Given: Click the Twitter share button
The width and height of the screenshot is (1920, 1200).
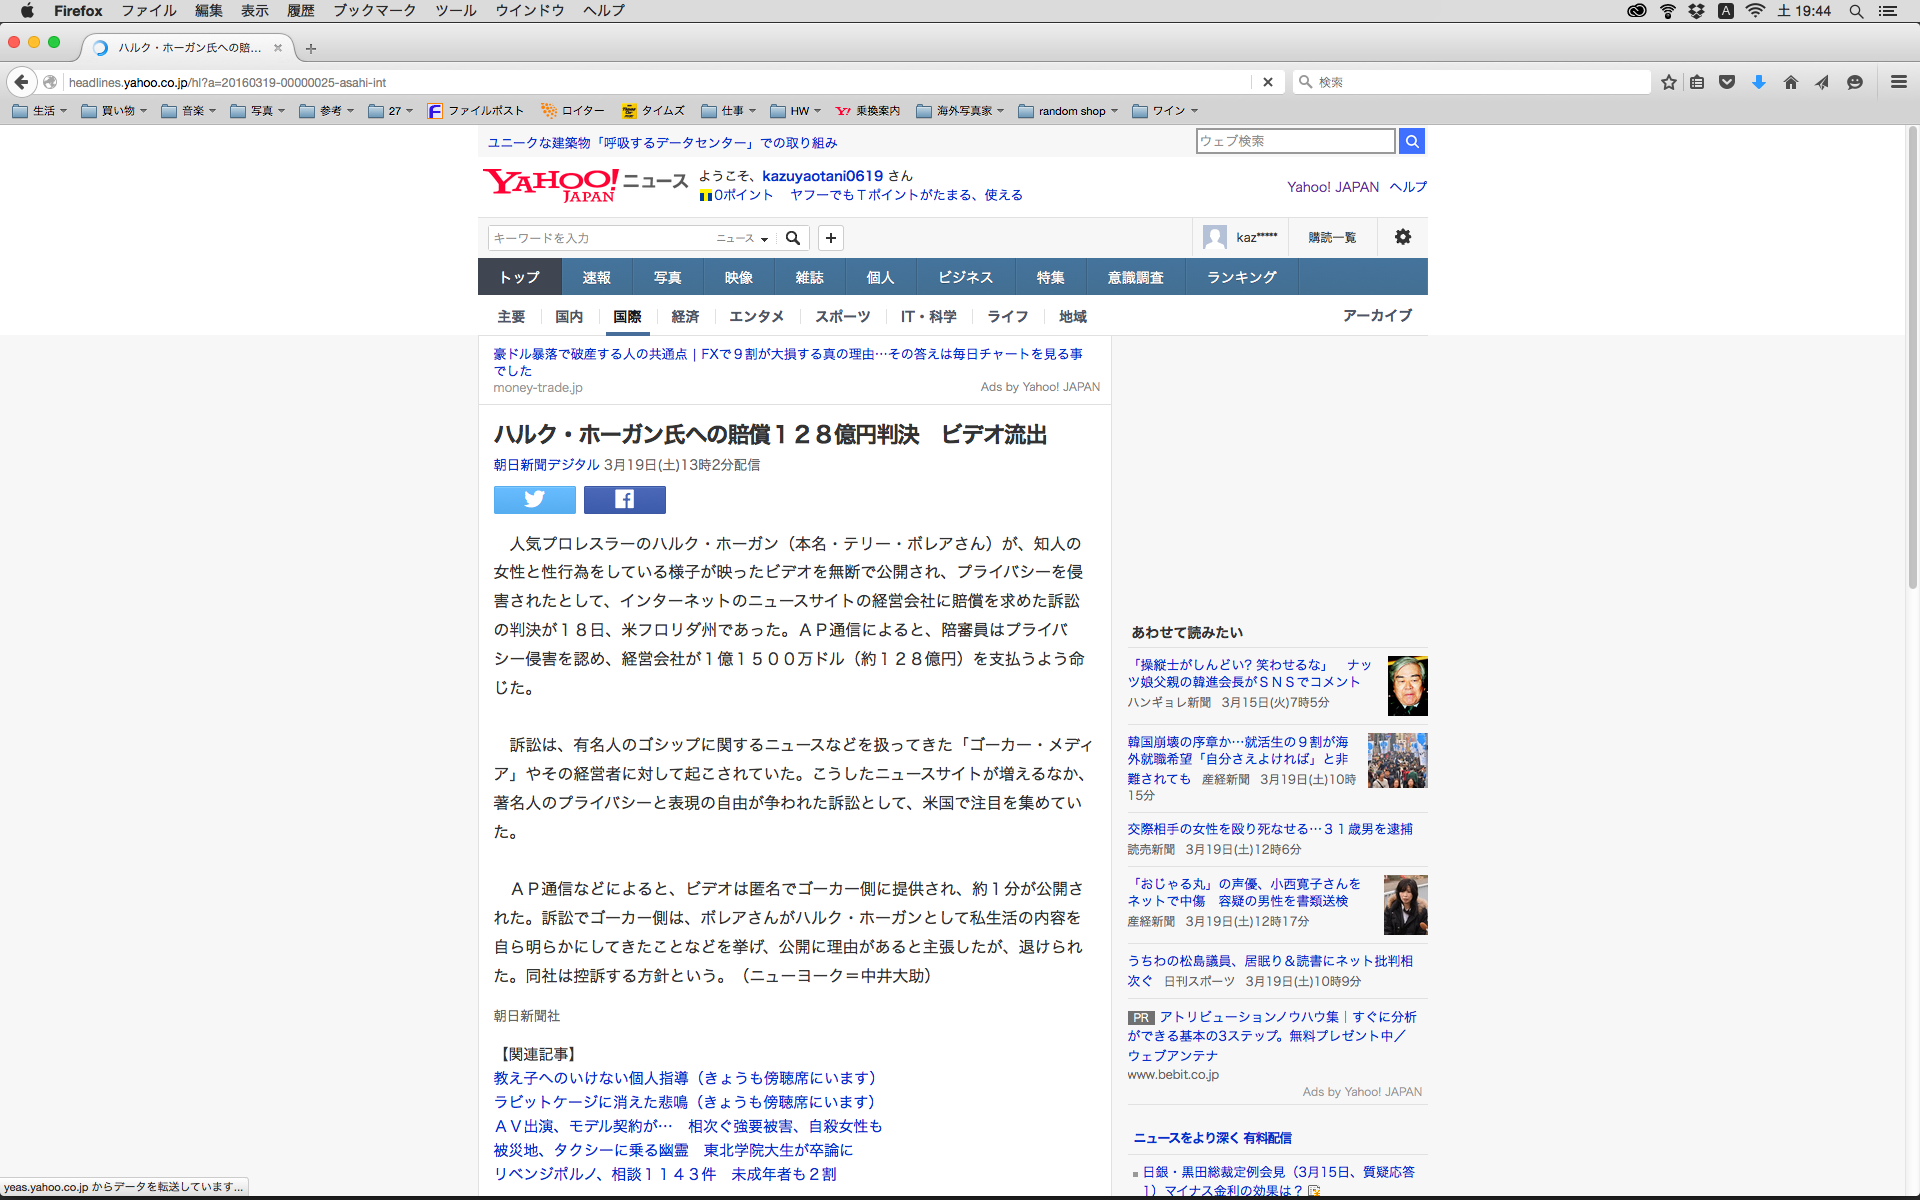Looking at the screenshot, I should point(534,499).
